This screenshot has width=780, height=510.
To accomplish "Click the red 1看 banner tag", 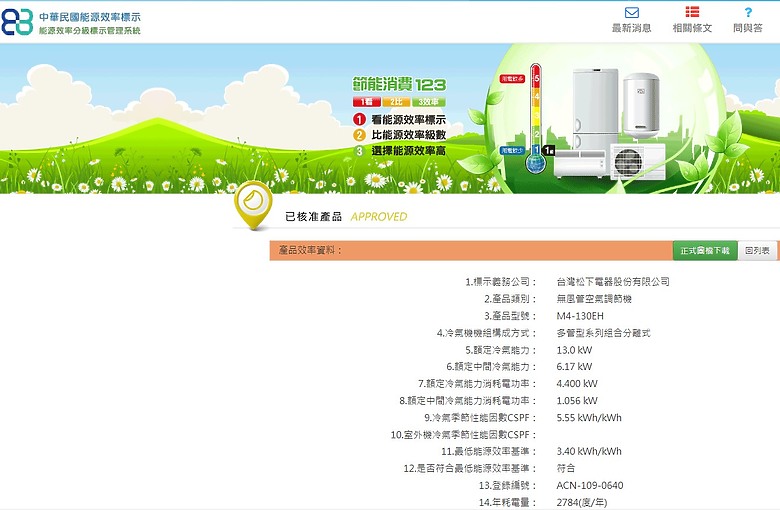I will [x=367, y=102].
